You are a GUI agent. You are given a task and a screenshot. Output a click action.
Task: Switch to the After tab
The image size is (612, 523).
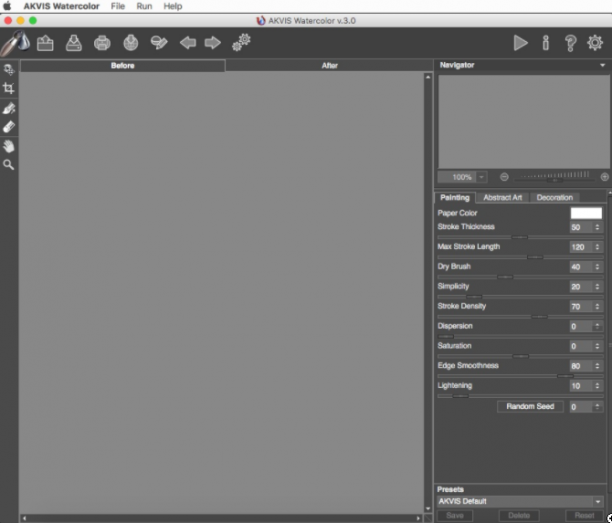[329, 66]
